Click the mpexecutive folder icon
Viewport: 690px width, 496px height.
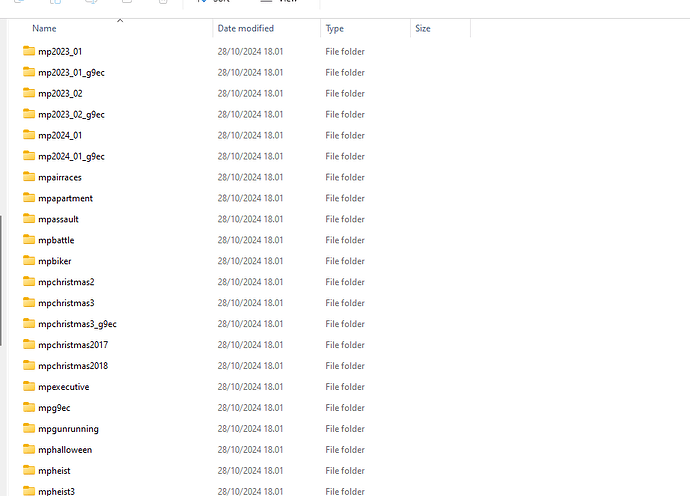pyautogui.click(x=29, y=386)
